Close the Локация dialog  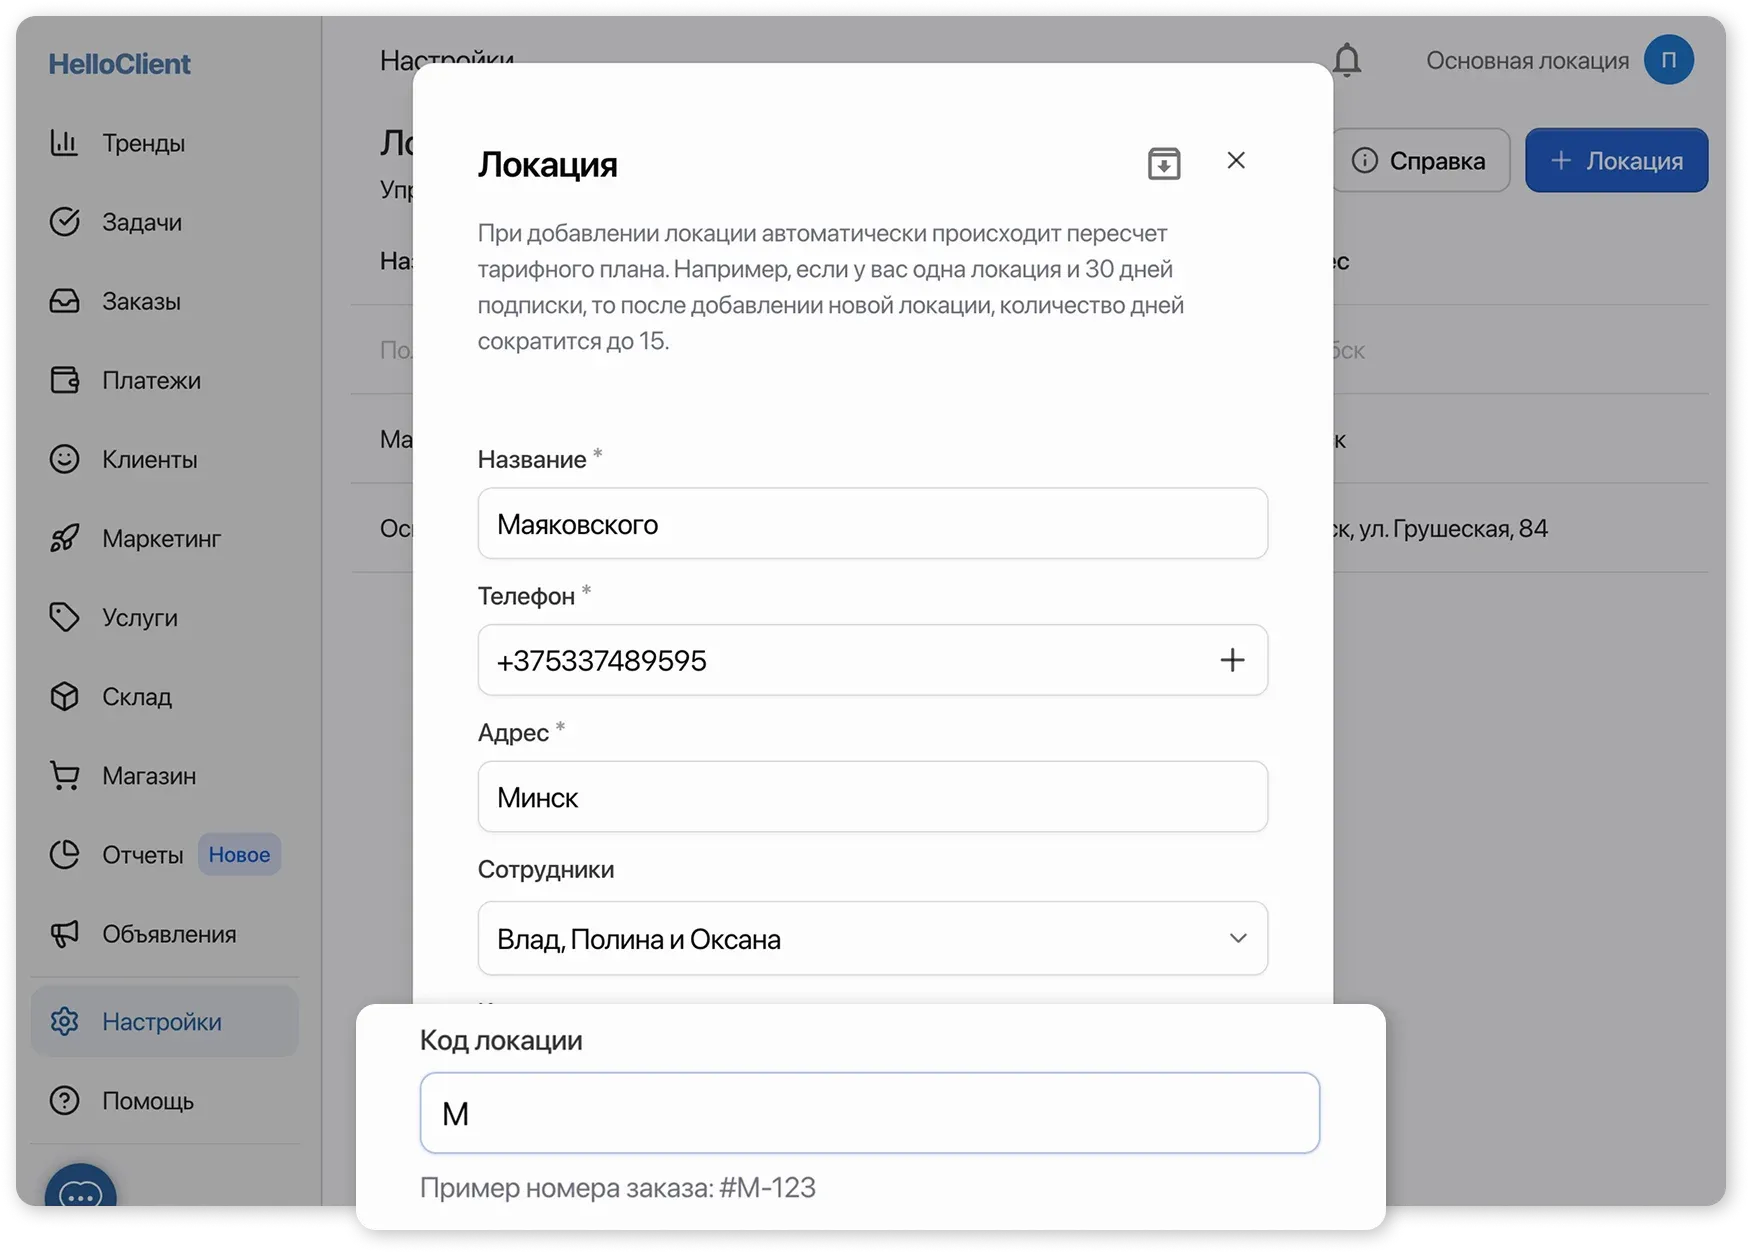pos(1236,161)
